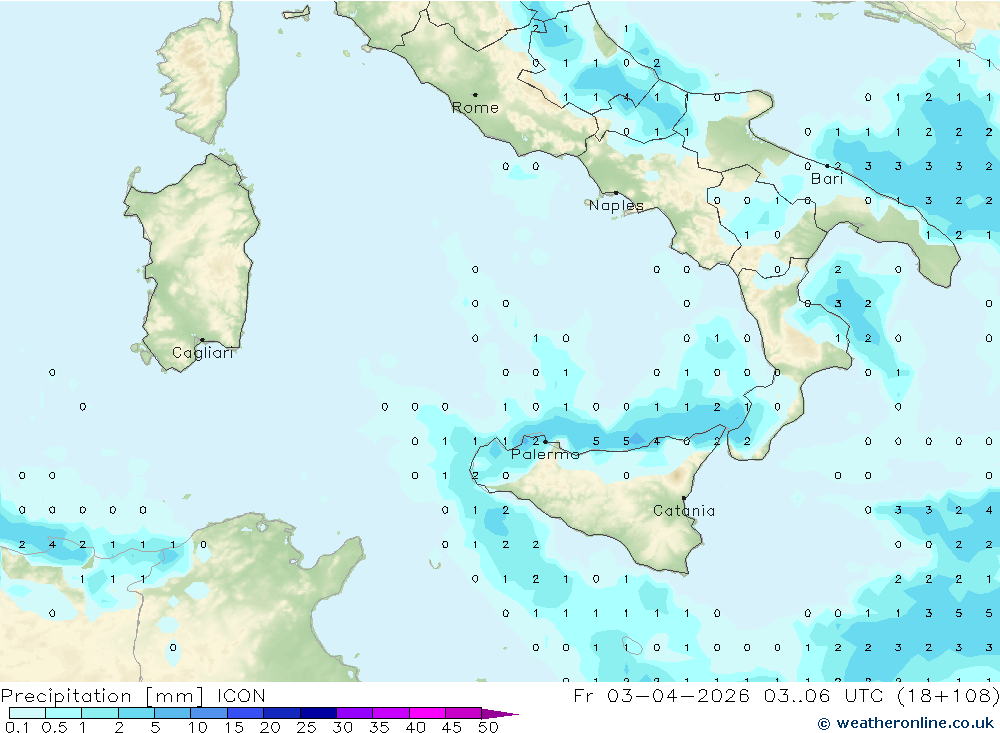Select the Naples city label
Image resolution: width=1000 pixels, height=733 pixels.
616,205
